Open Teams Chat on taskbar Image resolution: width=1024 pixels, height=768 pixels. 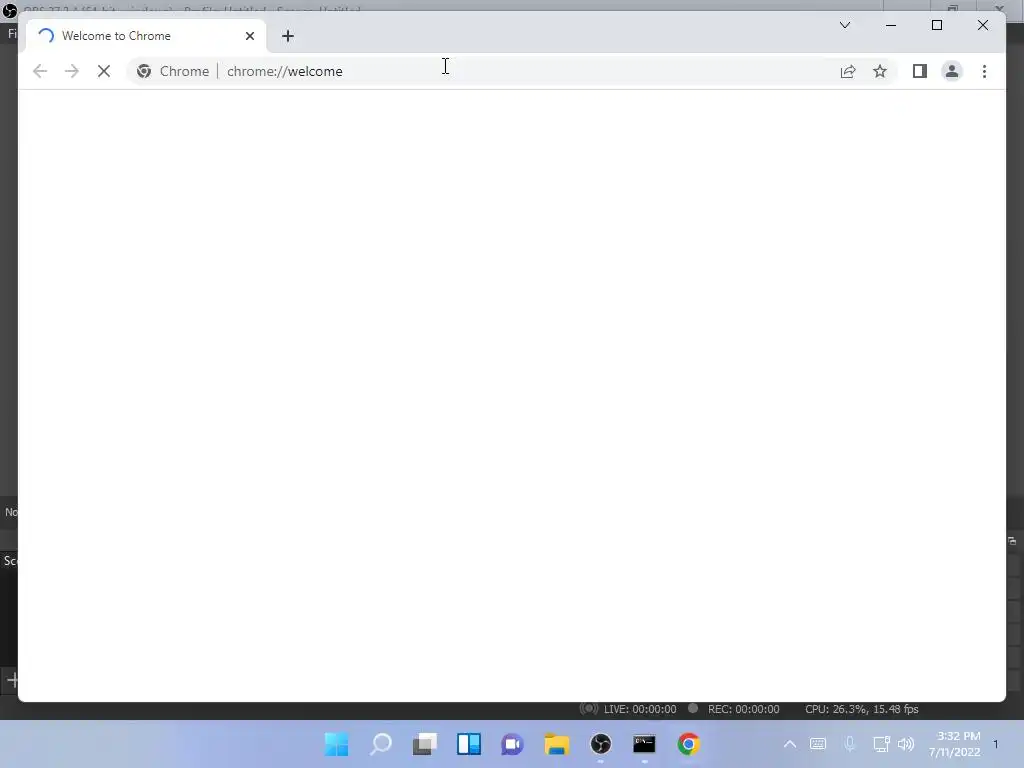click(513, 744)
